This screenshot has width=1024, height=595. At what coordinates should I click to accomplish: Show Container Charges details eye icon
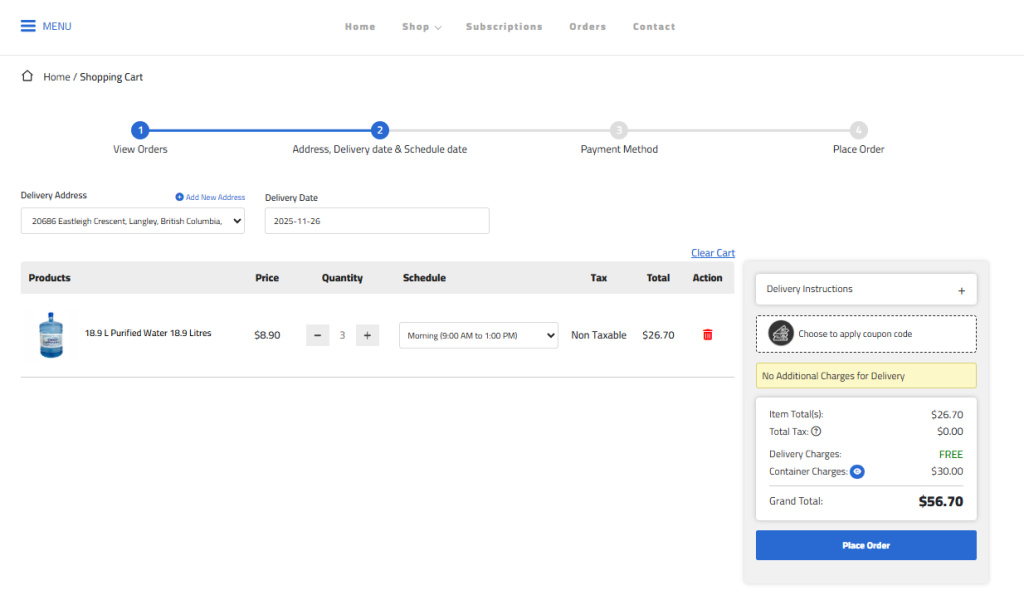857,471
